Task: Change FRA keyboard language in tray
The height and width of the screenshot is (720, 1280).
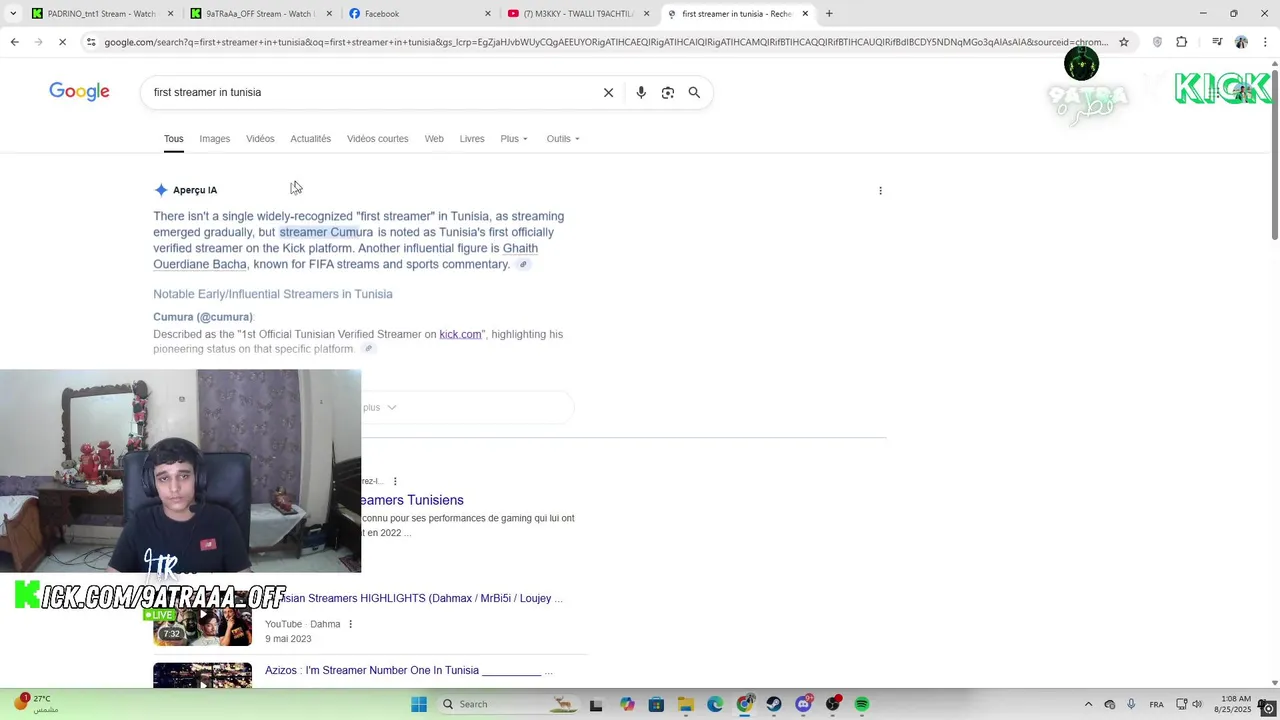Action: (1156, 704)
